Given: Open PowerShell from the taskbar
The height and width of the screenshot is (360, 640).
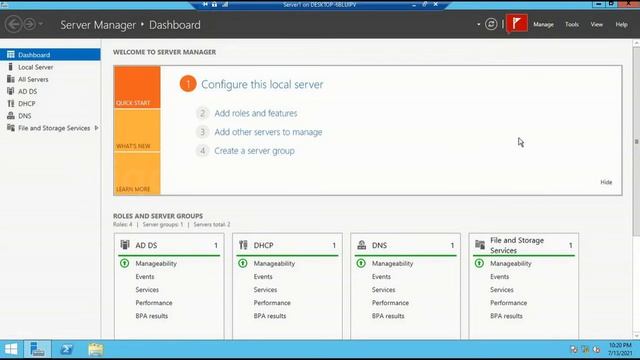Looking at the screenshot, I should (67, 349).
